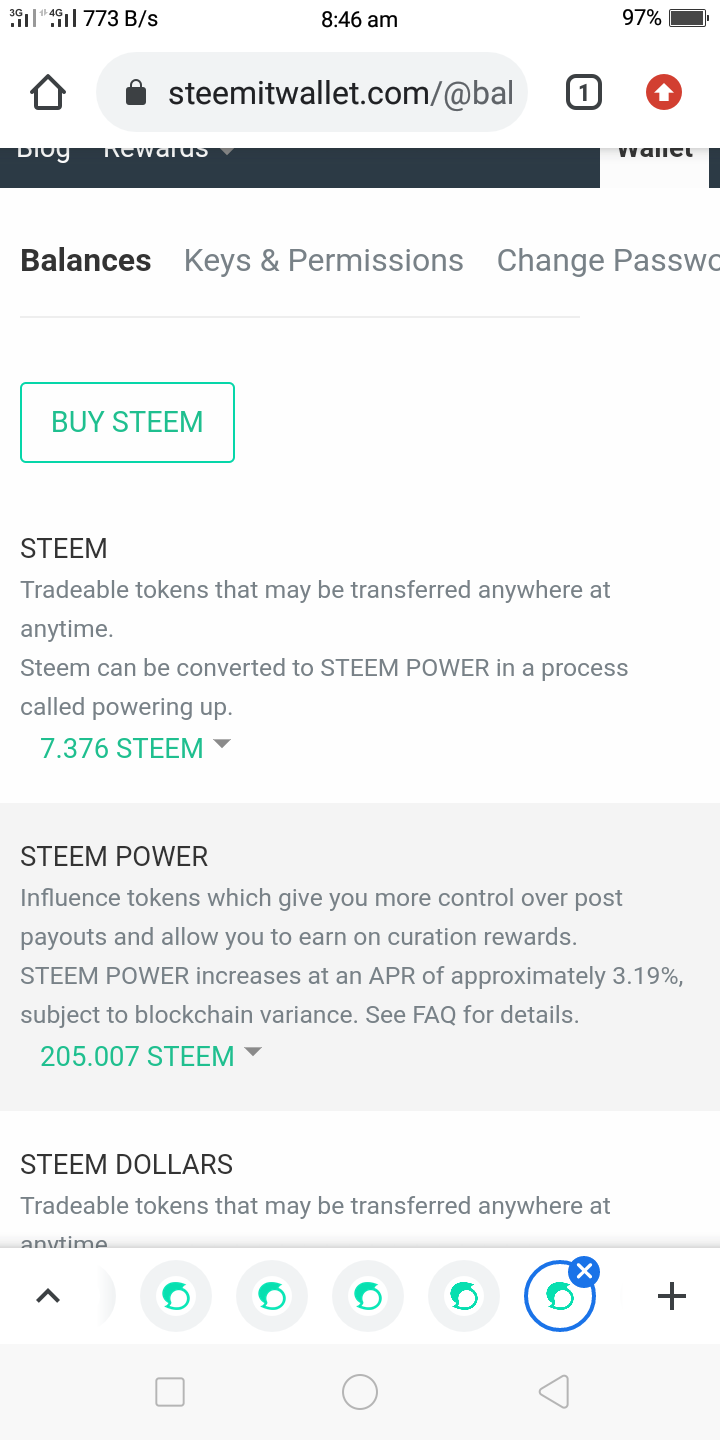Select the Balances tab

[x=86, y=261]
